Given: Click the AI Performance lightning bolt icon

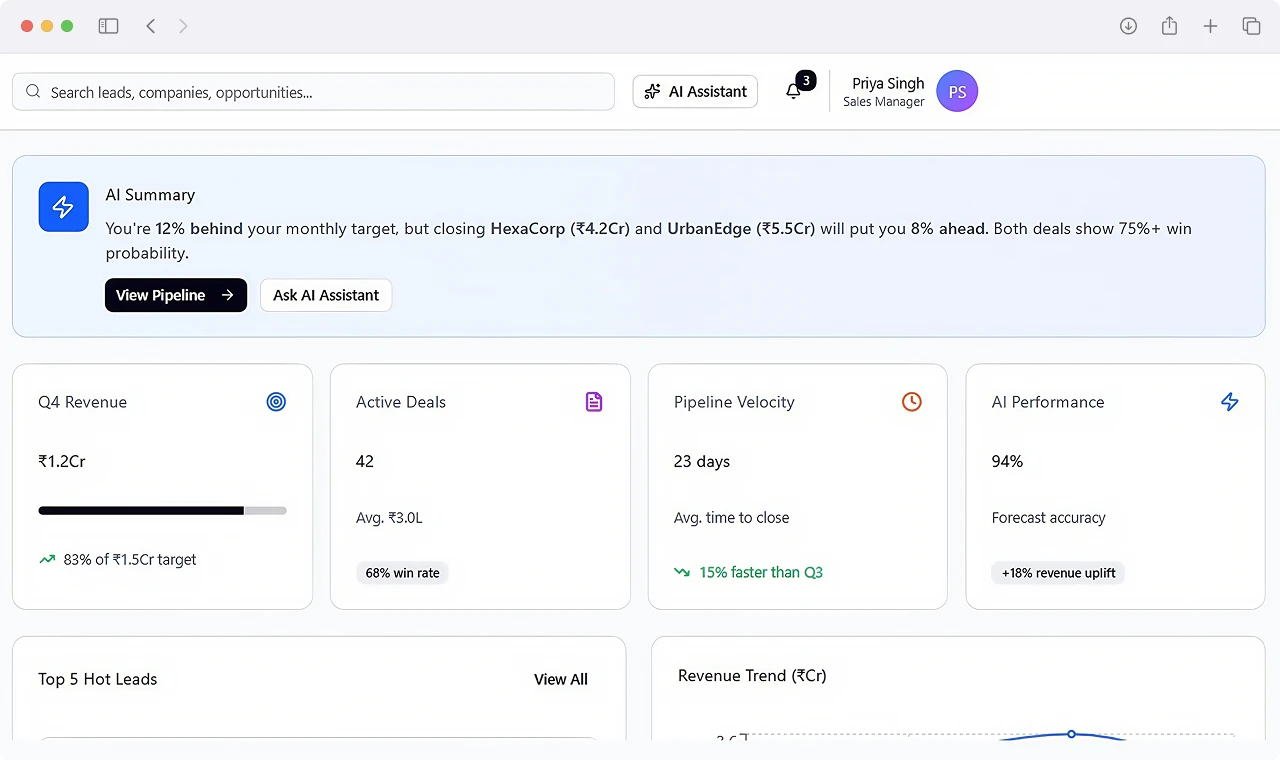Looking at the screenshot, I should [x=1230, y=402].
